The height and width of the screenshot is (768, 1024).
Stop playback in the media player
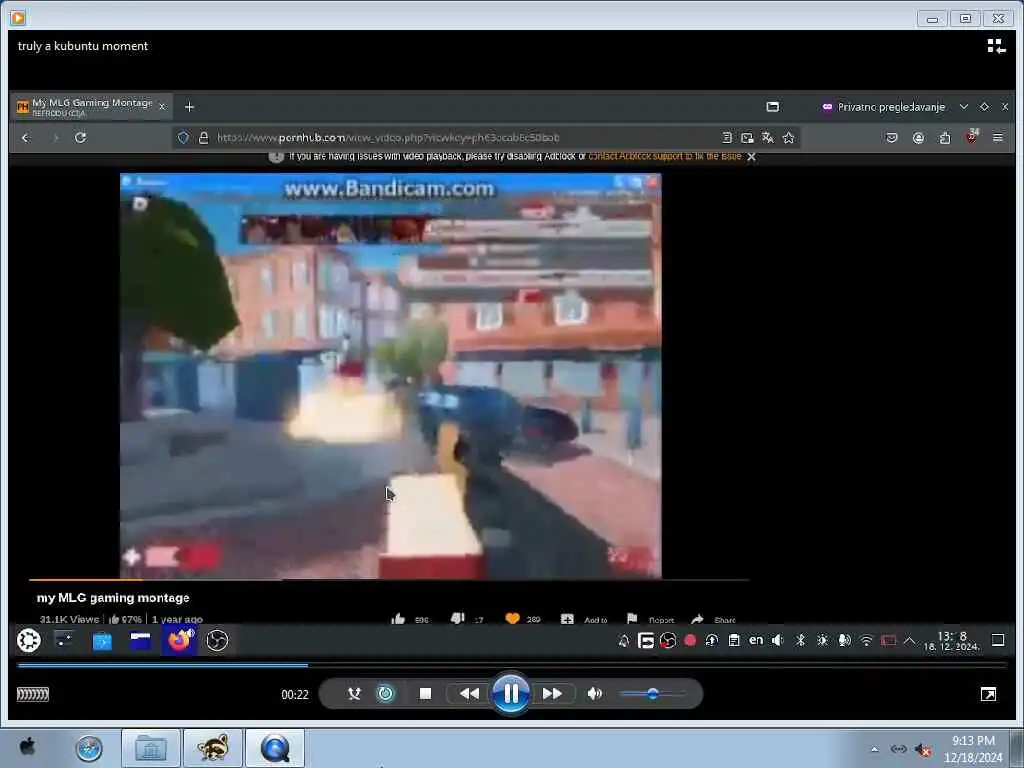tap(425, 694)
